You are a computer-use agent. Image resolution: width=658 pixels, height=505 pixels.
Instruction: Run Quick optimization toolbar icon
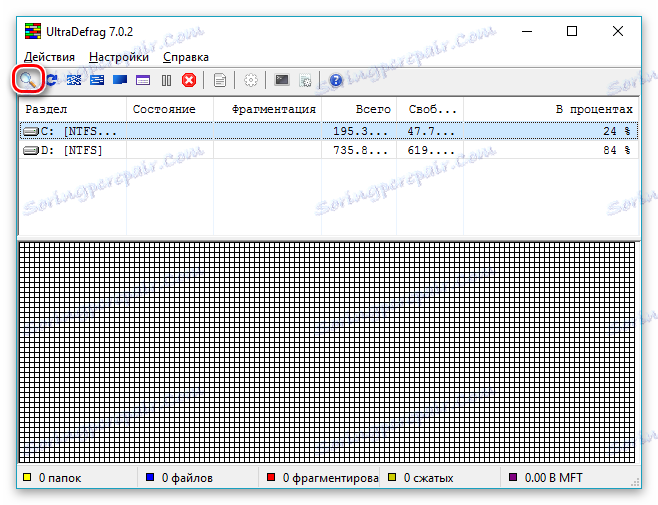point(97,80)
